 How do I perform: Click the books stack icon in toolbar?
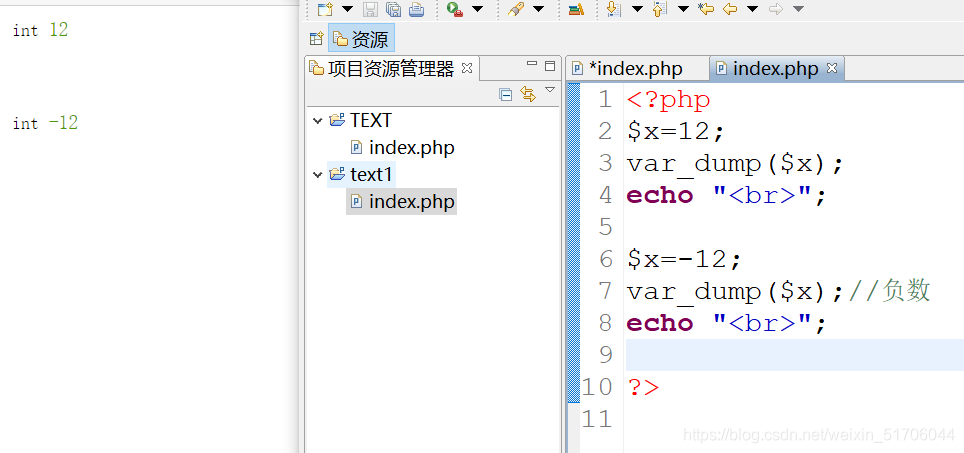576,9
